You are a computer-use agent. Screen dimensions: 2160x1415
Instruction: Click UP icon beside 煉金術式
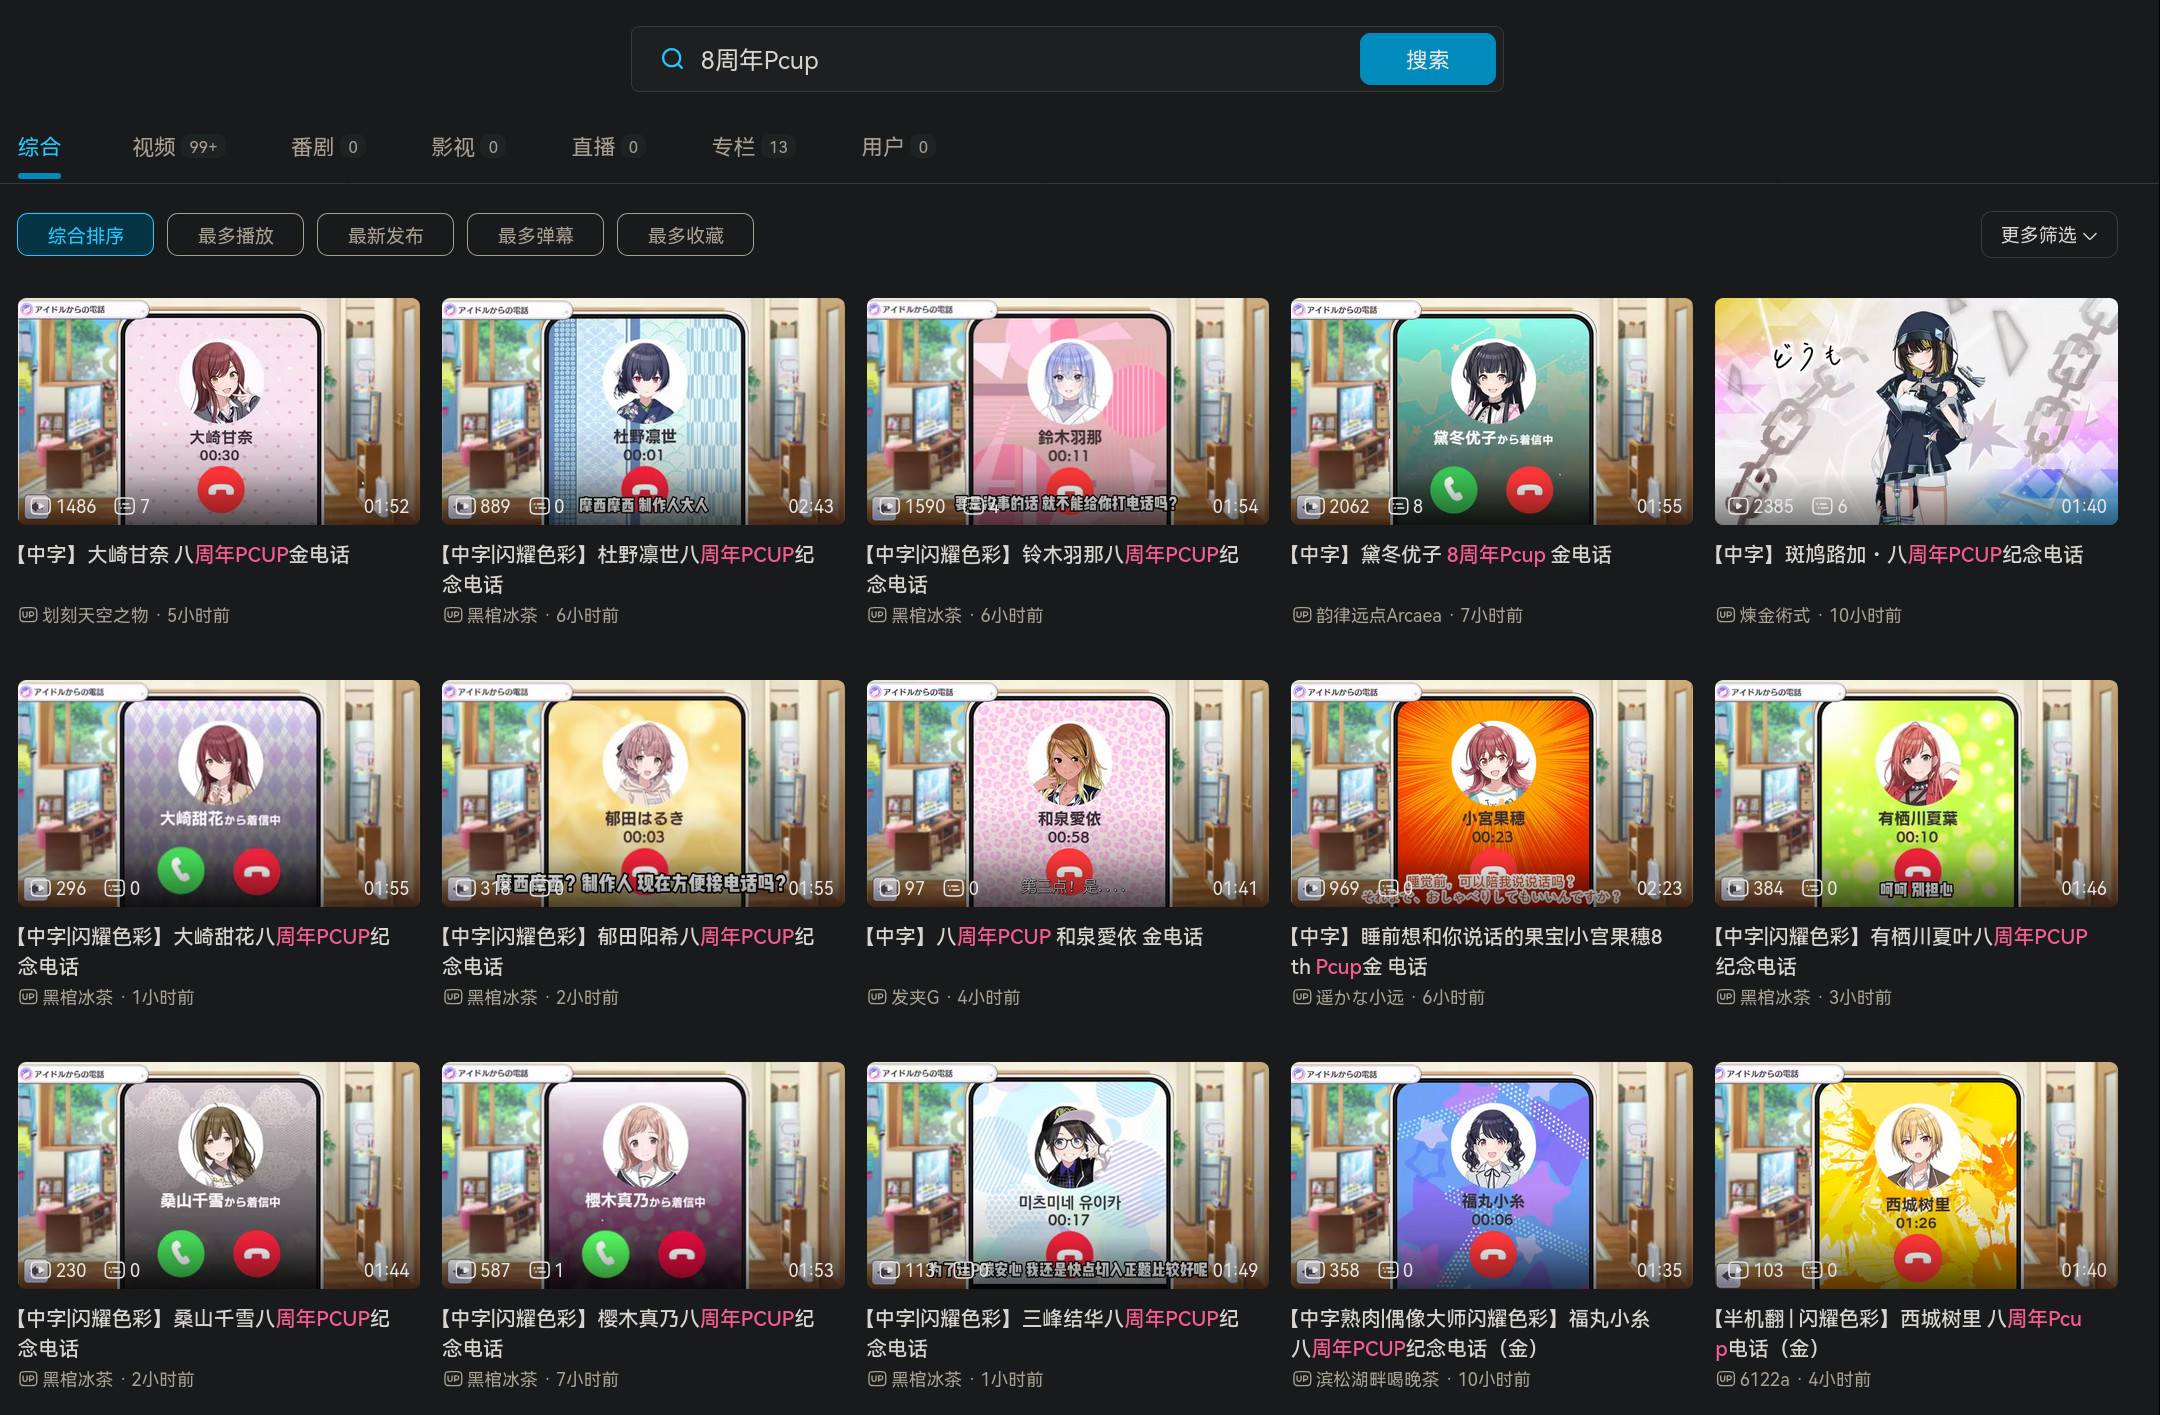1725,615
